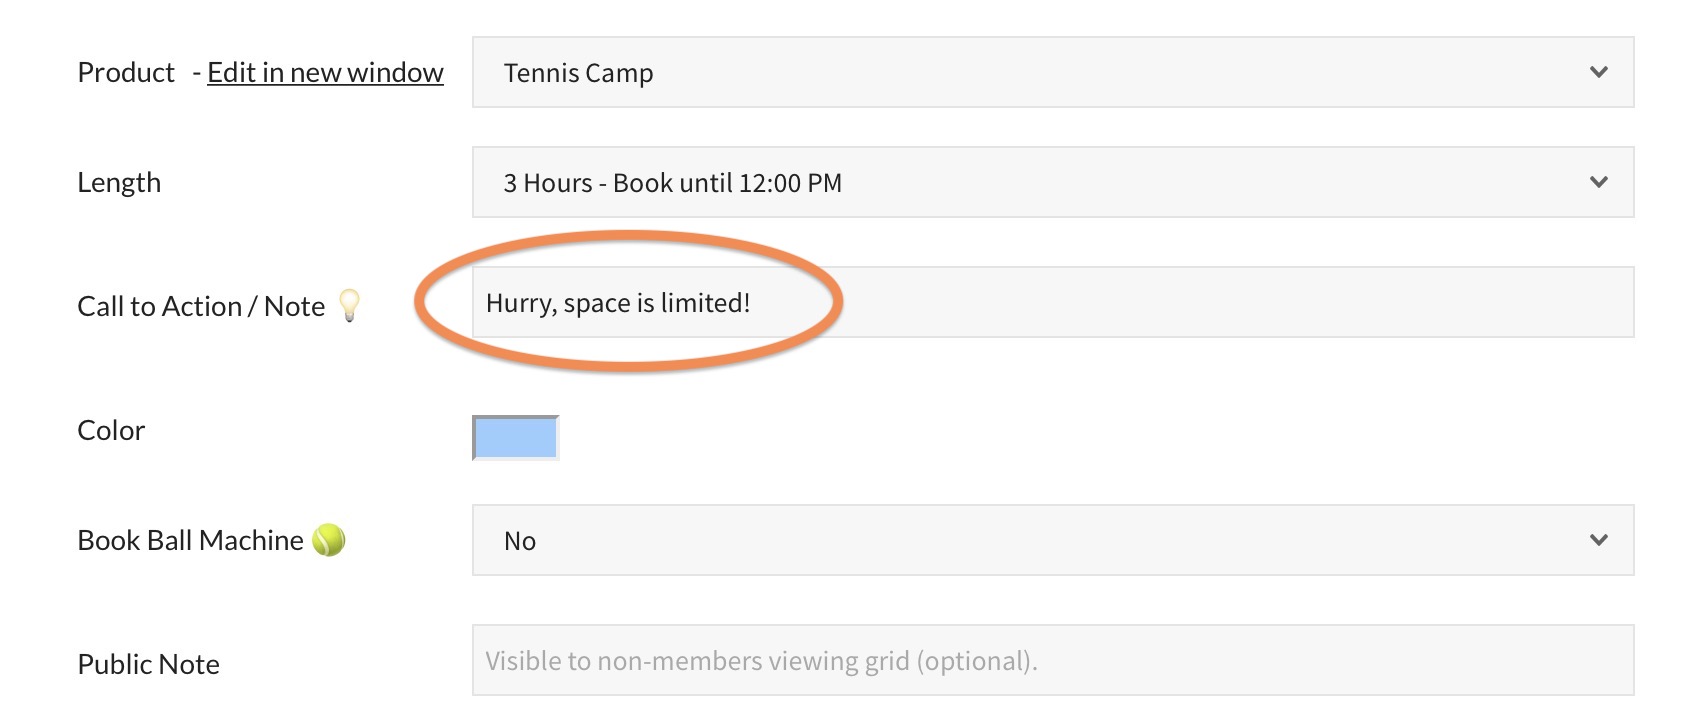Click the Length label
Image resolution: width=1686 pixels, height=722 pixels.
[x=119, y=183]
